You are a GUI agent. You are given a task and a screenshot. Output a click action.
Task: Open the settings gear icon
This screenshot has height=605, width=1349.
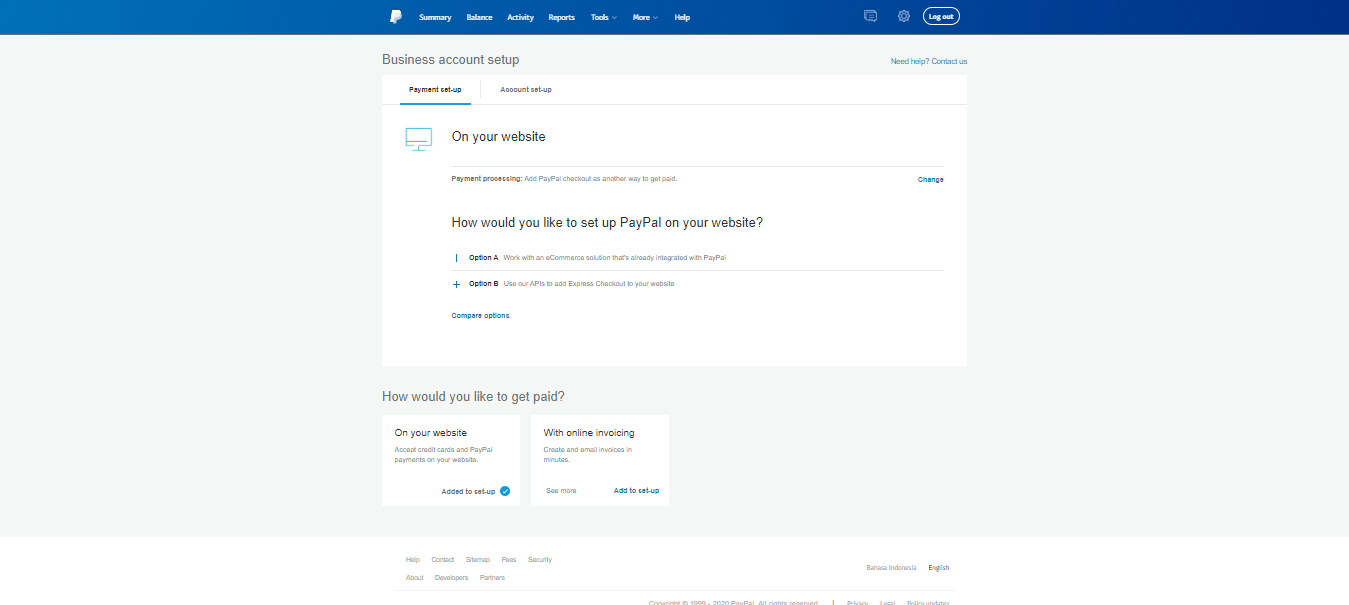point(904,16)
